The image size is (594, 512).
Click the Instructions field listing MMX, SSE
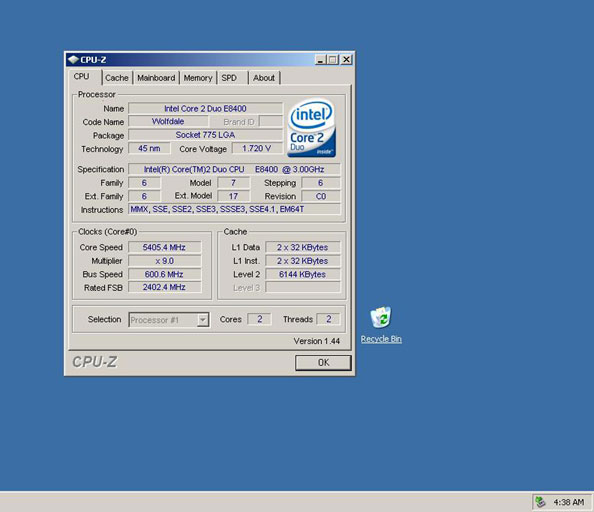(x=234, y=209)
